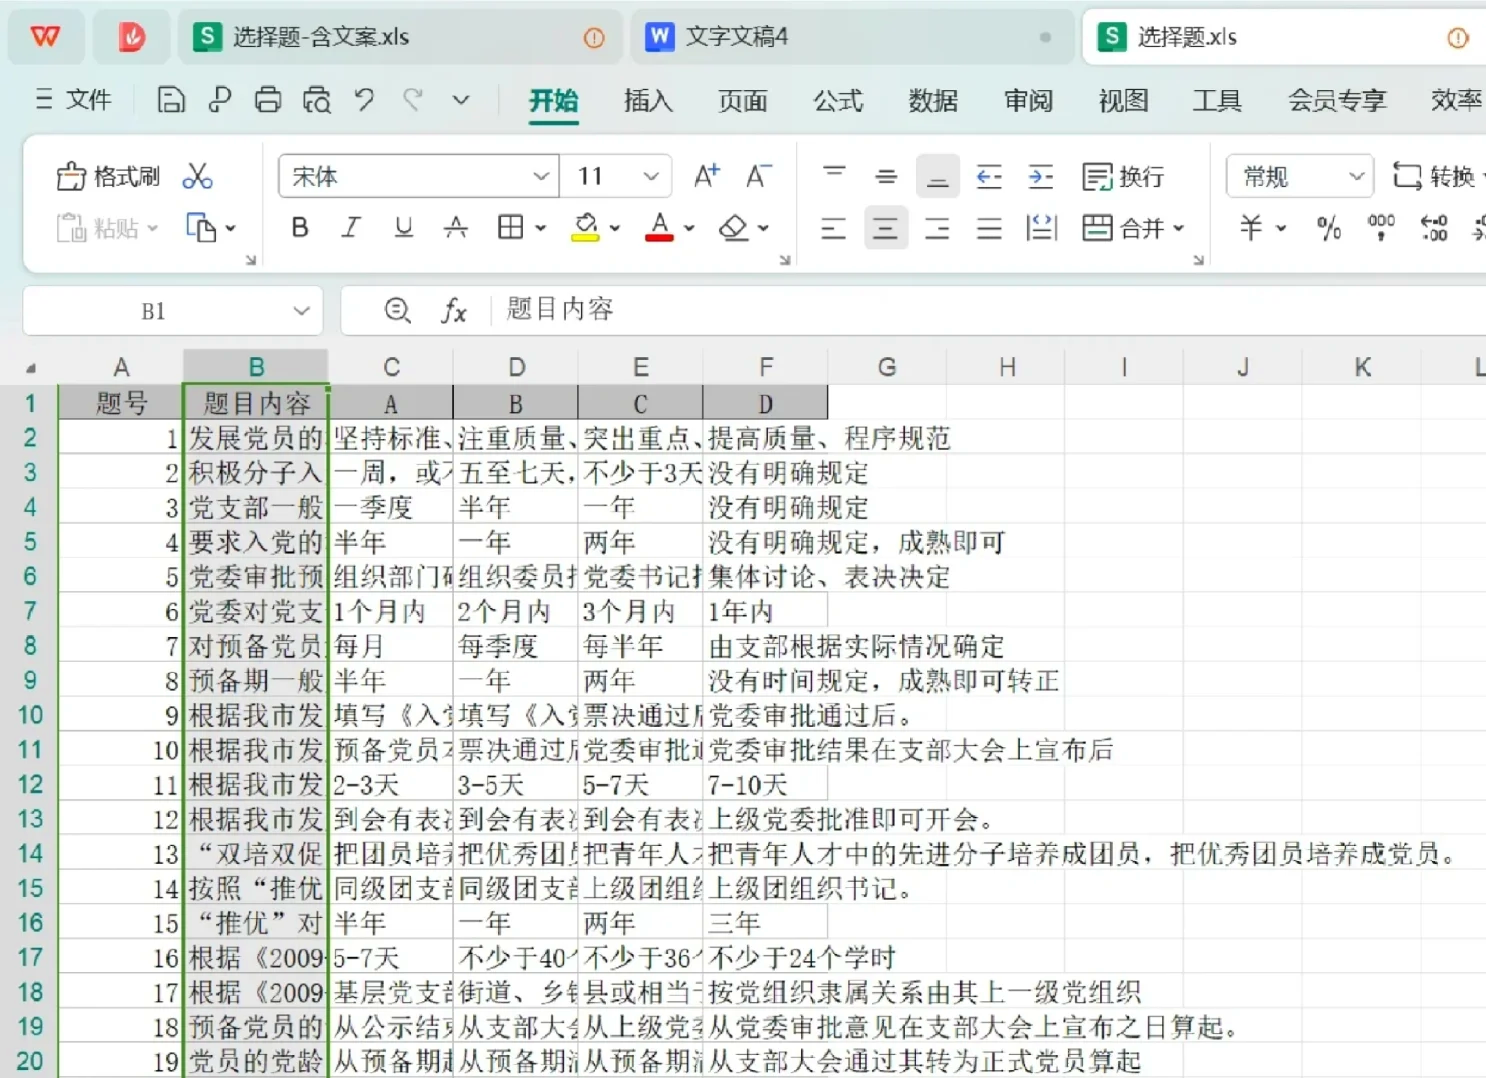Click the percent style icon
Screen dimensions: 1486x1078
click(1328, 228)
